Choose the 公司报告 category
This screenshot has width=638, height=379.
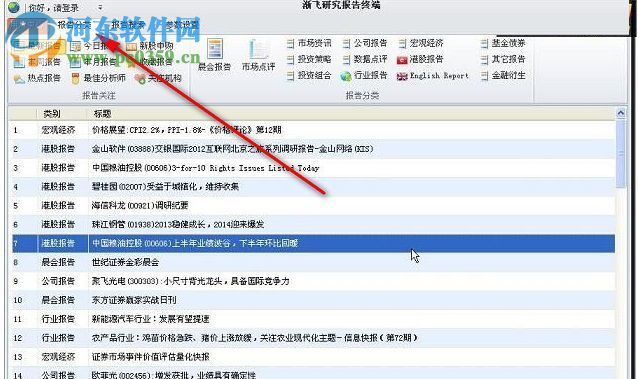[x=365, y=43]
